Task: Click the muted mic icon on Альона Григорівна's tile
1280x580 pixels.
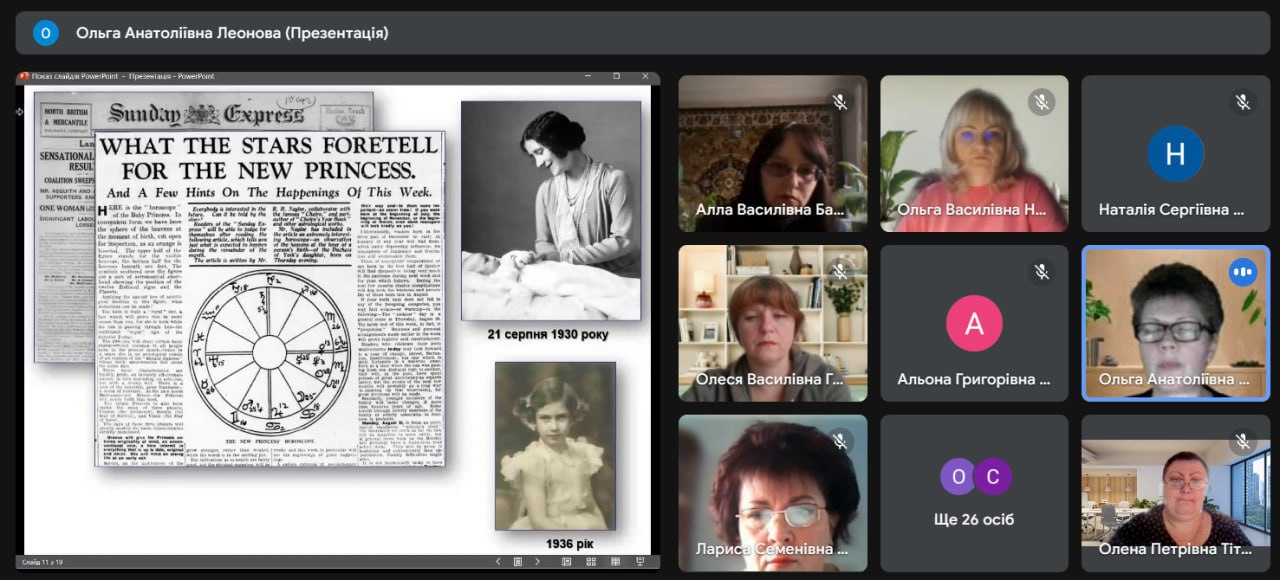Action: click(x=1041, y=272)
